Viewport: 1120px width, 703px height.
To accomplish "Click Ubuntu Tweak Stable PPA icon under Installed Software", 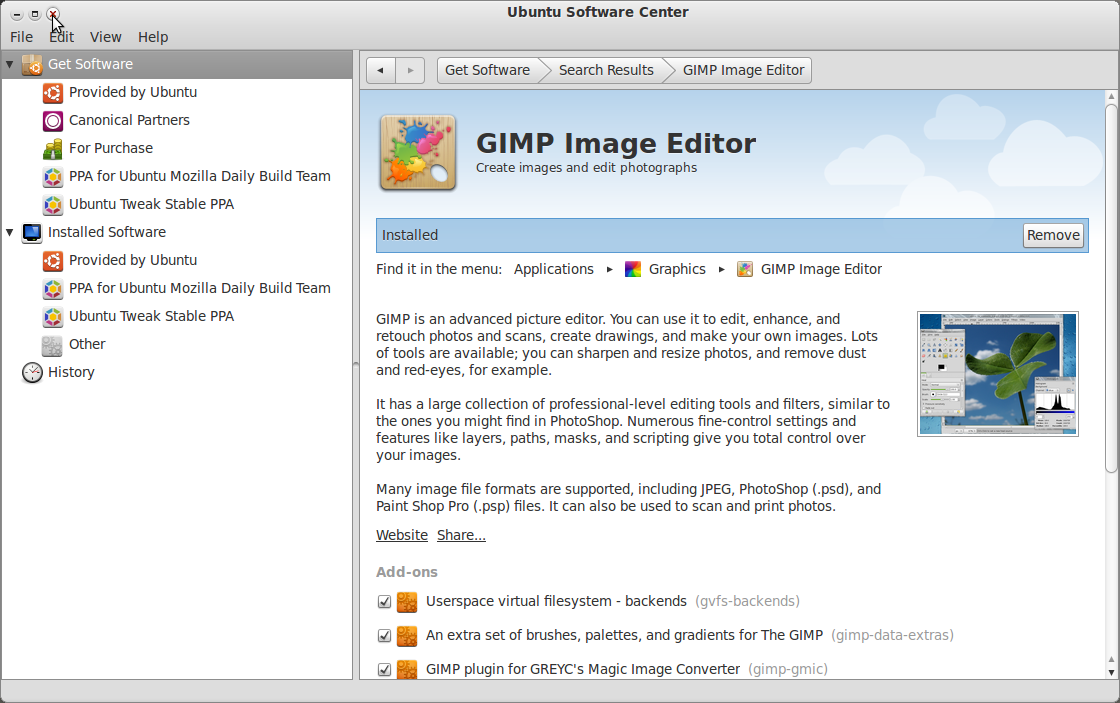I will 53,316.
